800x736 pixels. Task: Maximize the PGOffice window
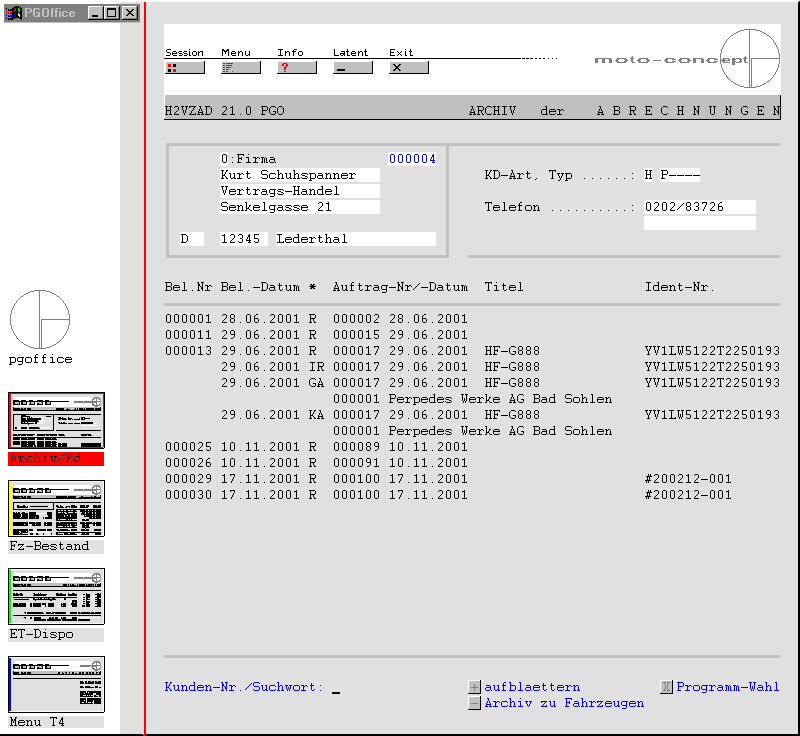112,13
